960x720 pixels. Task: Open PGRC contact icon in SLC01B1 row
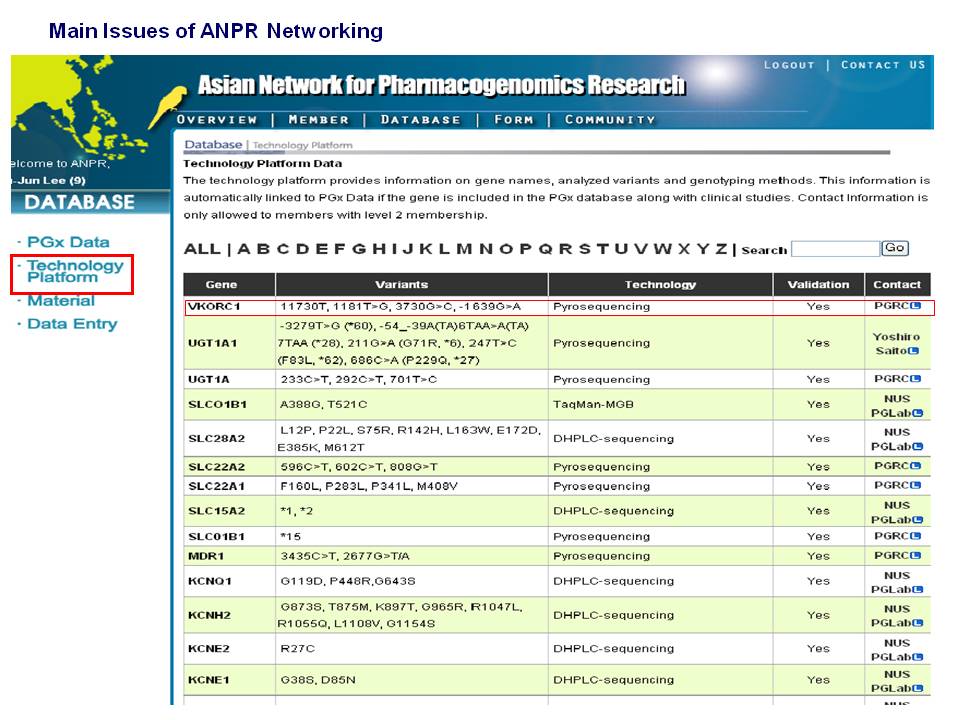[x=916, y=536]
